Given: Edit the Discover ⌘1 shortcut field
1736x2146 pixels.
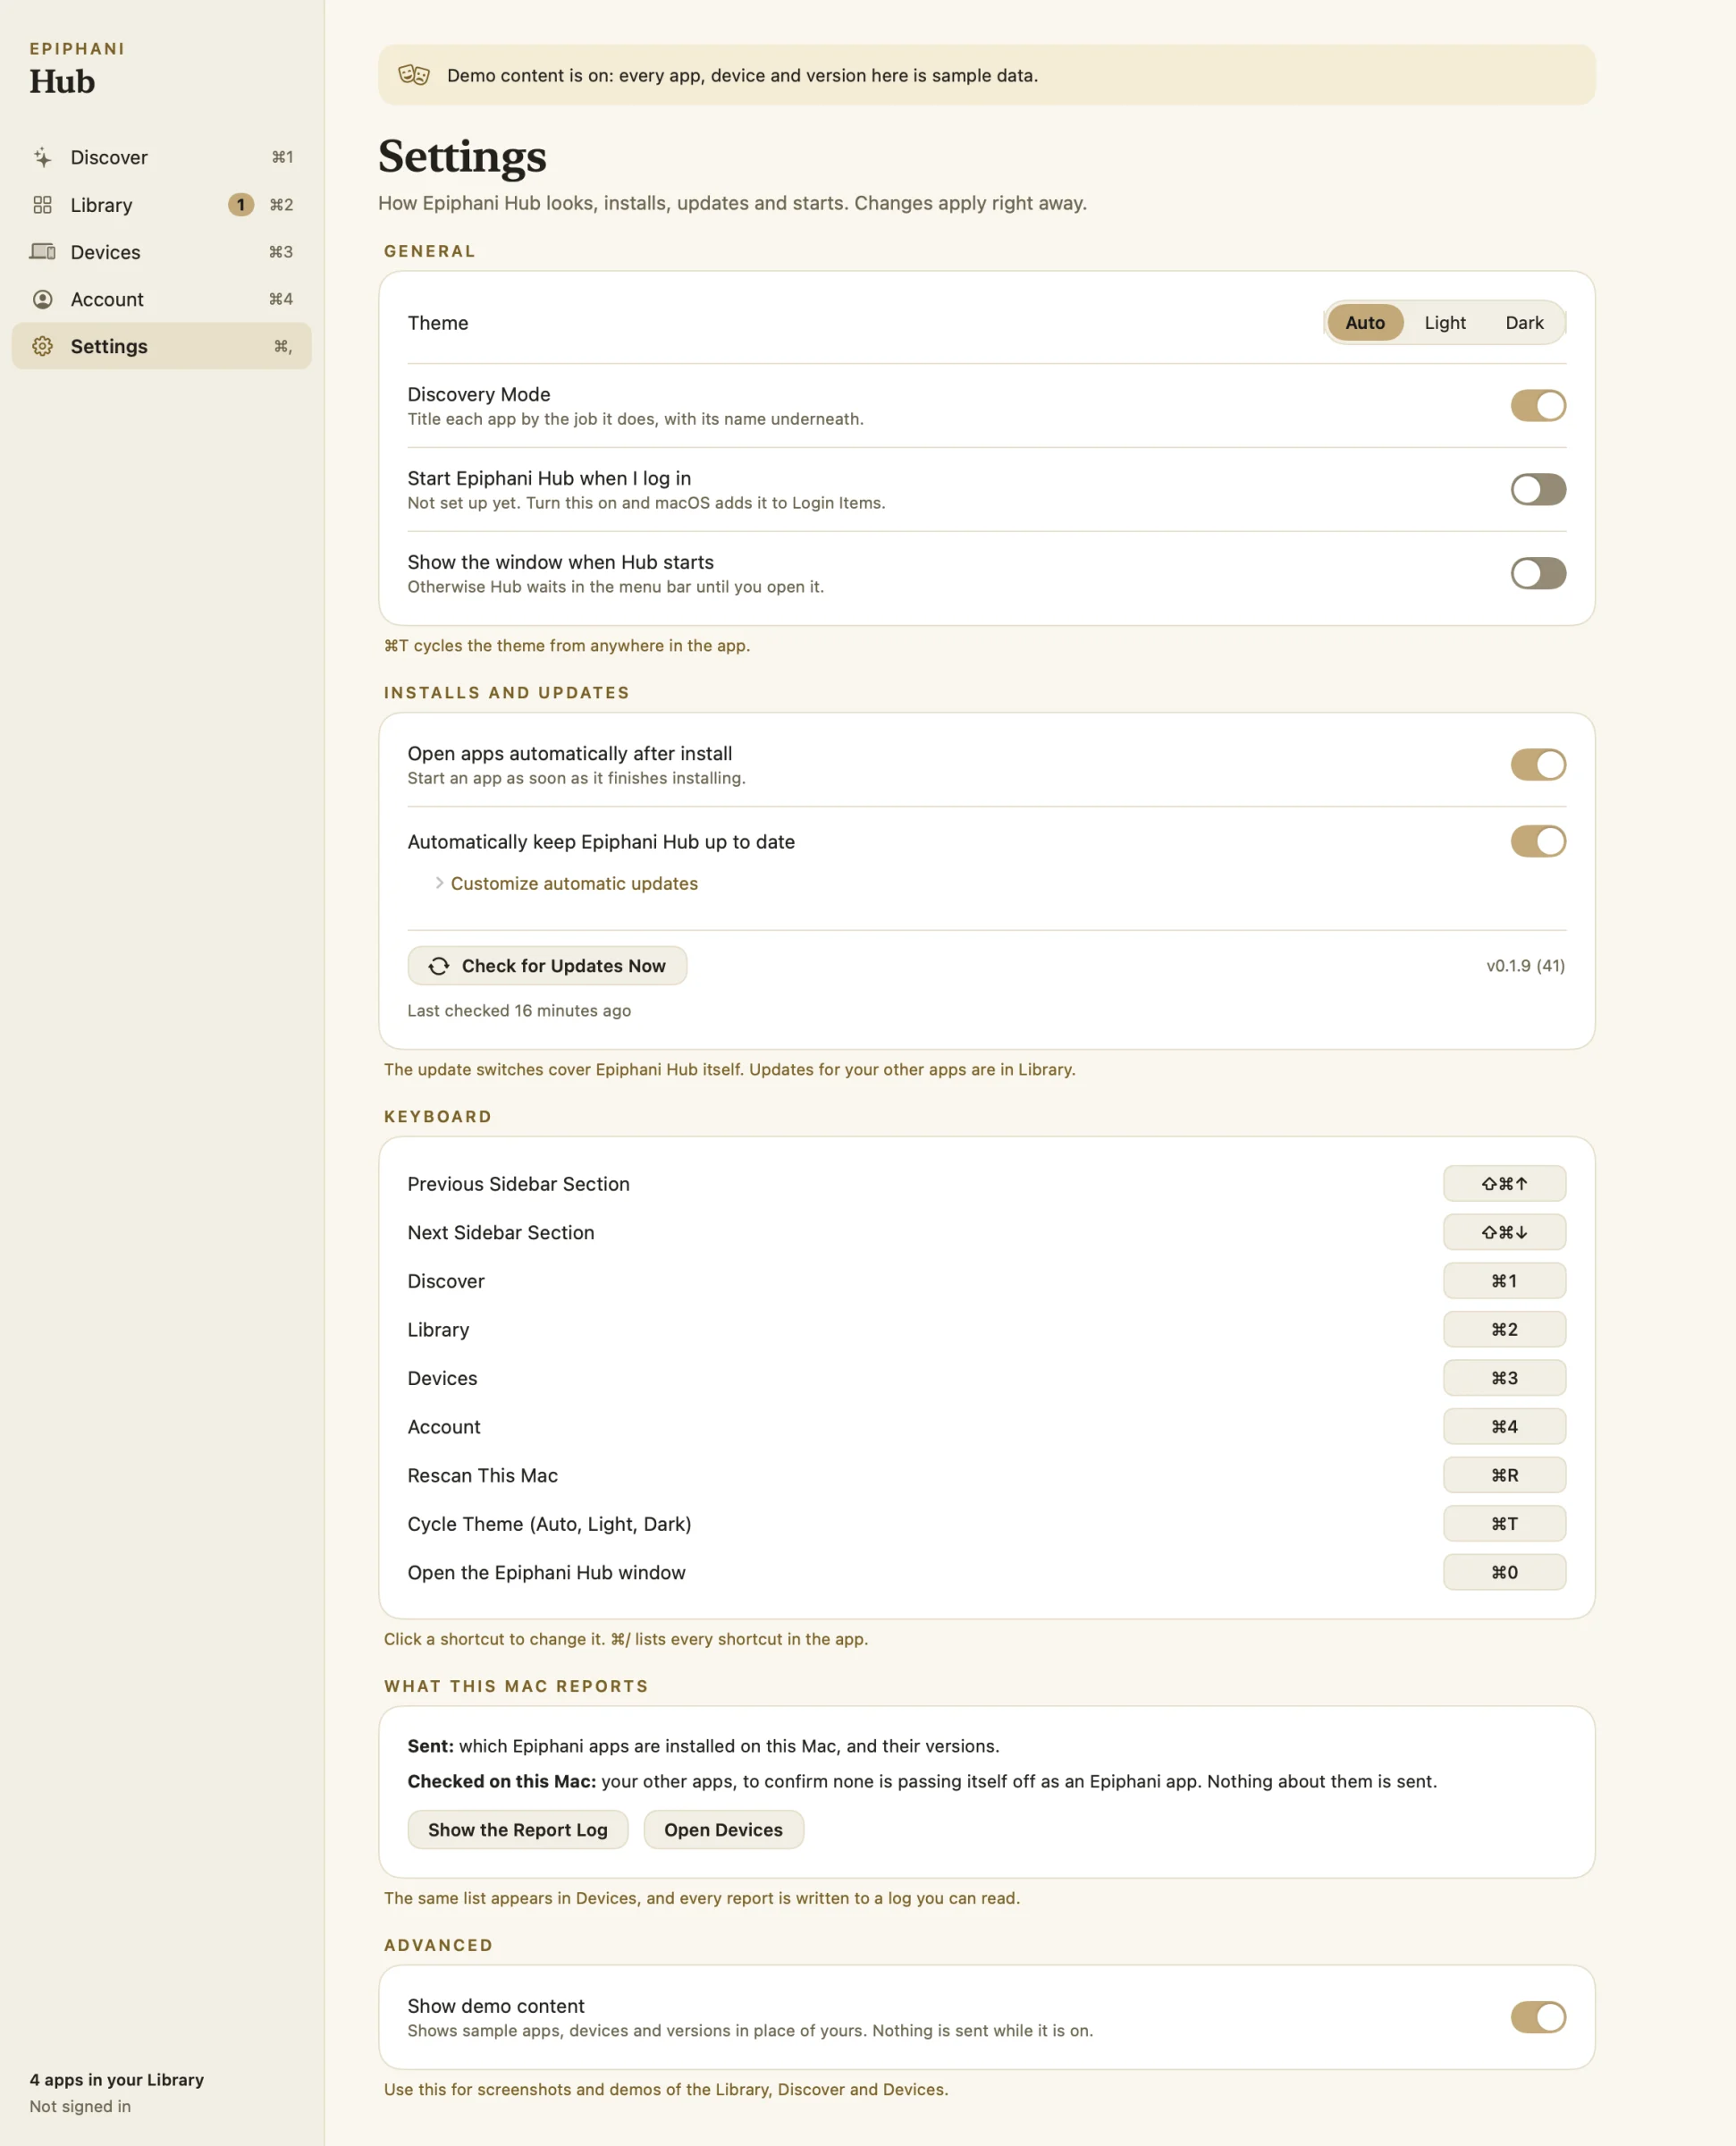Looking at the screenshot, I should point(1504,1281).
